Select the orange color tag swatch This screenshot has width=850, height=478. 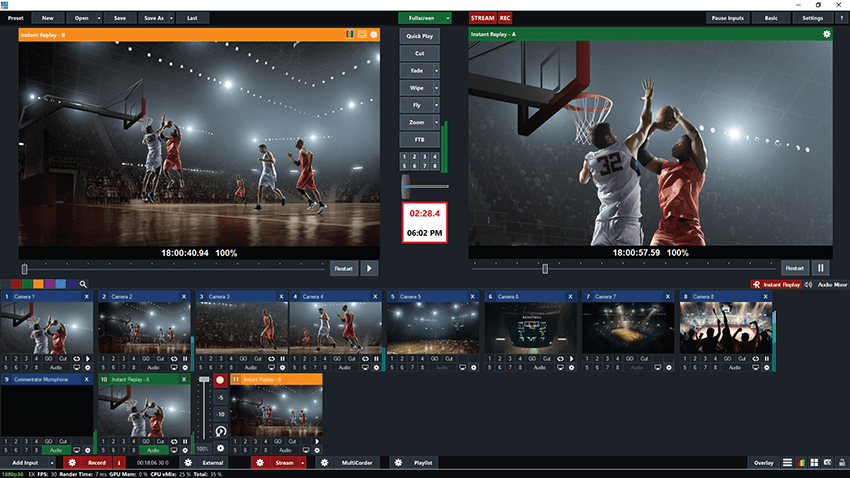38,284
